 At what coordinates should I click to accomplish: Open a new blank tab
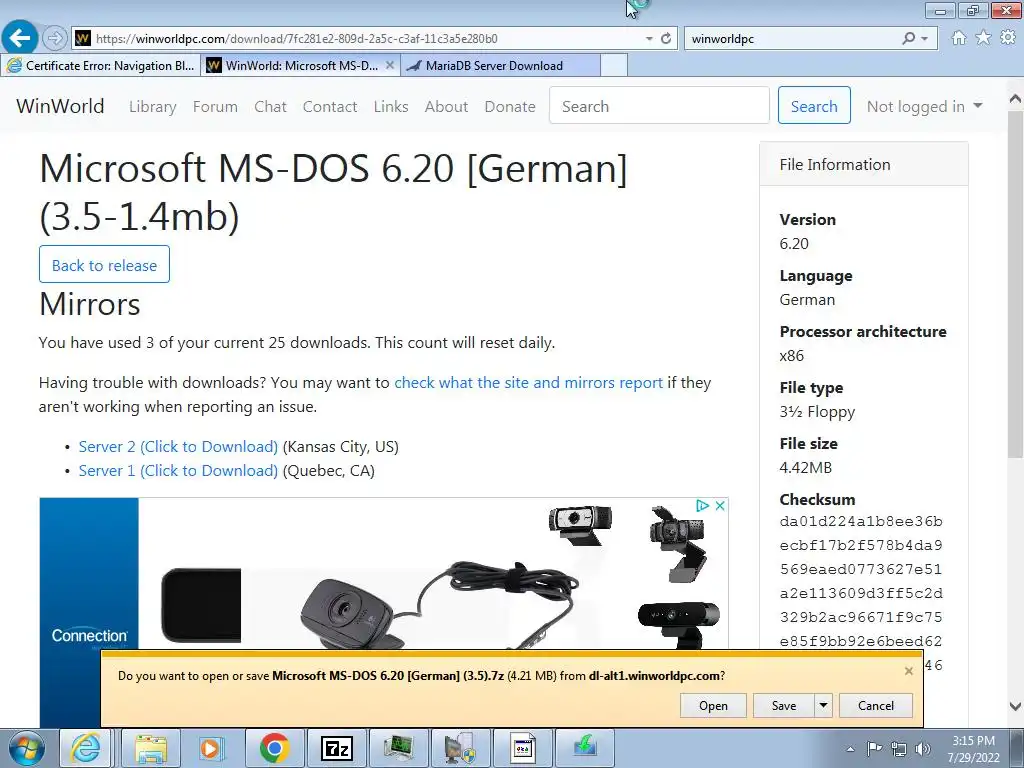(x=614, y=65)
